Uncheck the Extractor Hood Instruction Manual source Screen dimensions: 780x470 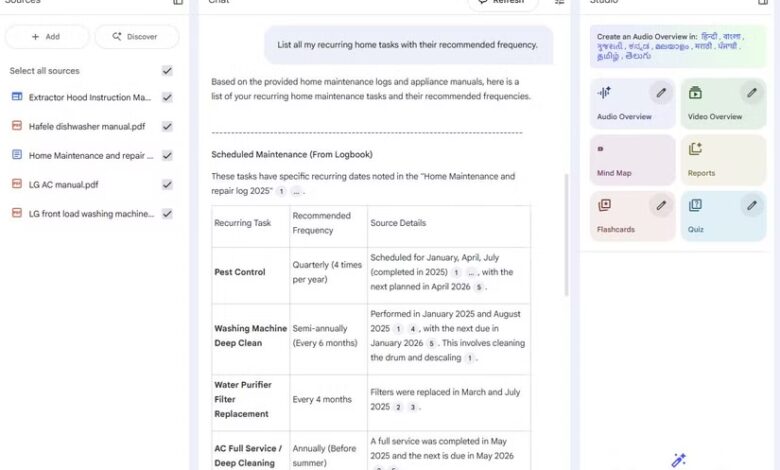coord(167,98)
